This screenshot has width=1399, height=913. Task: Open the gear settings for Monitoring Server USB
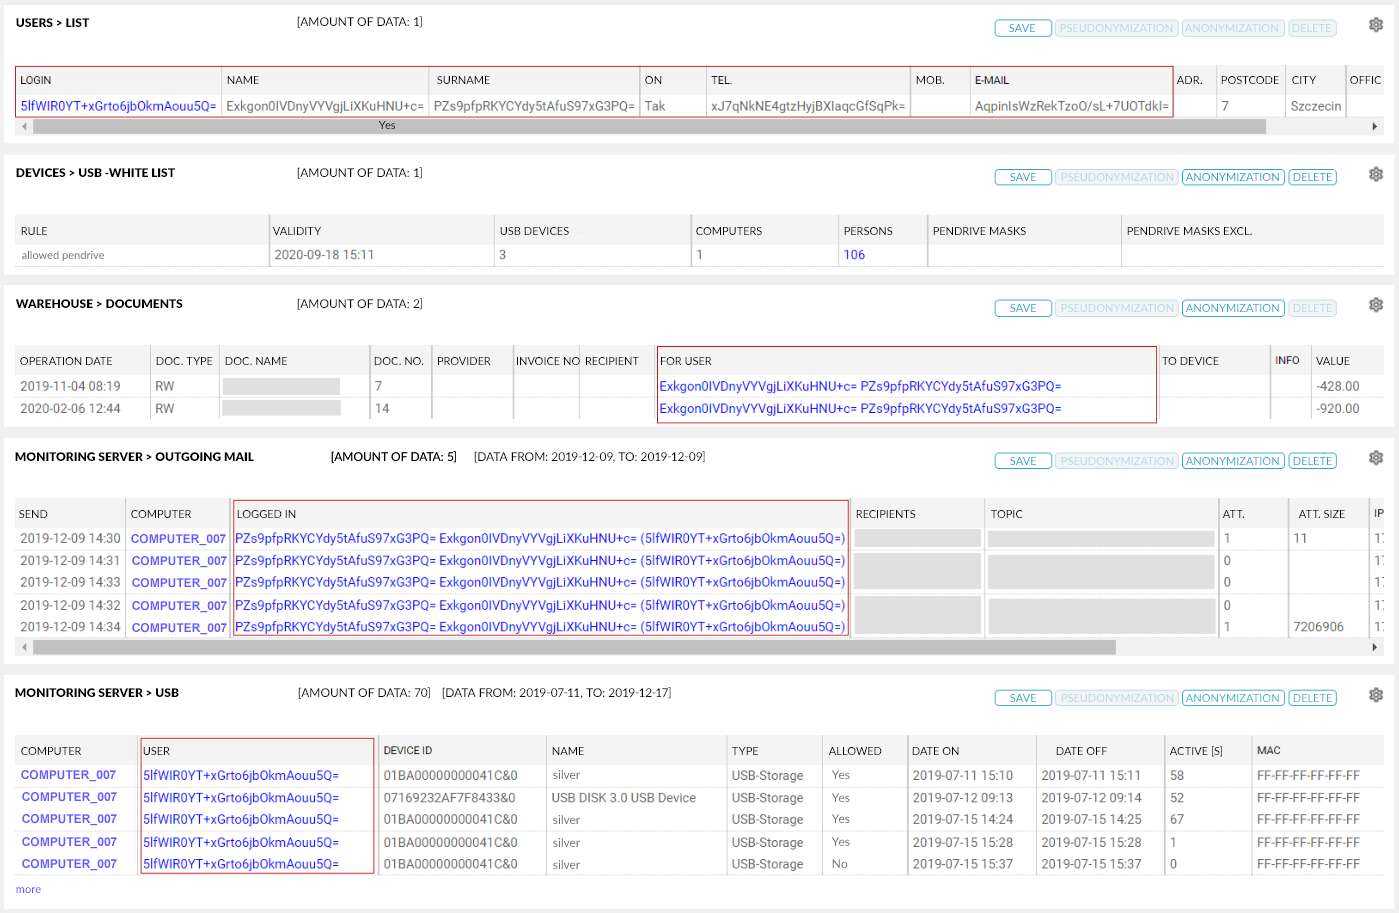tap(1376, 695)
